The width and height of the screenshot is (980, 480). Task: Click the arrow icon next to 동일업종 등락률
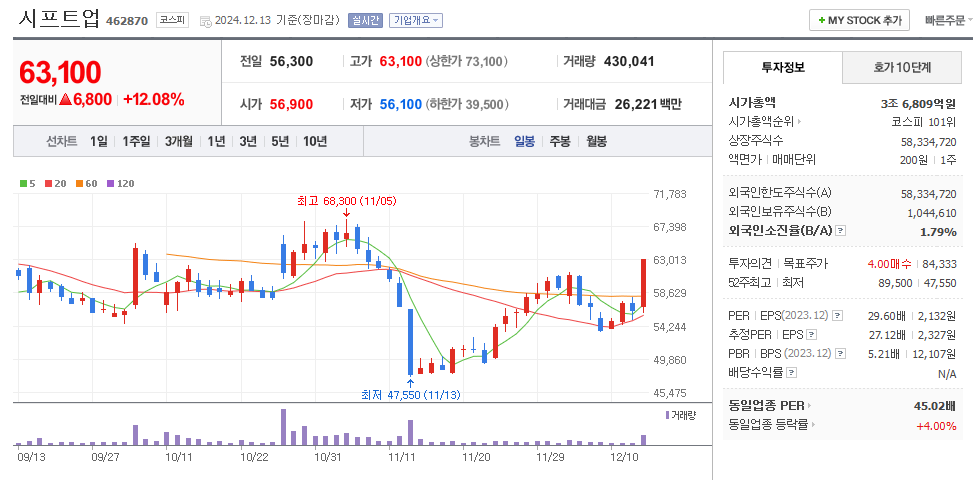click(814, 425)
